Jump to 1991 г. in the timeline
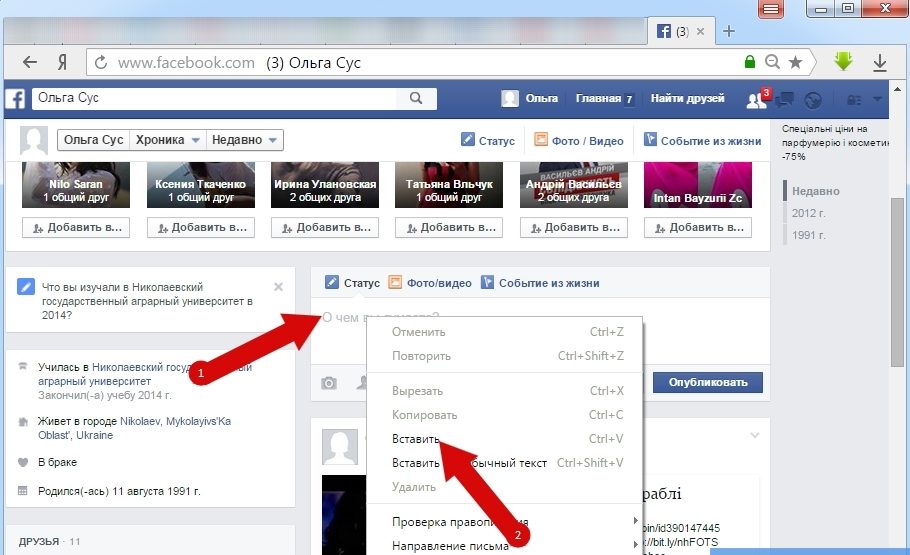Image resolution: width=910 pixels, height=555 pixels. (x=808, y=235)
